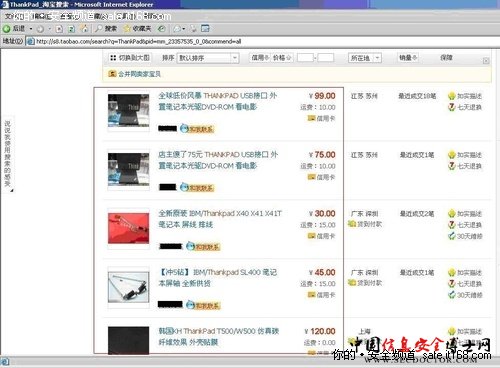Open the 75元 THANKPAD USB DVD-ROM listing
500x368 pixels.
tap(218, 160)
